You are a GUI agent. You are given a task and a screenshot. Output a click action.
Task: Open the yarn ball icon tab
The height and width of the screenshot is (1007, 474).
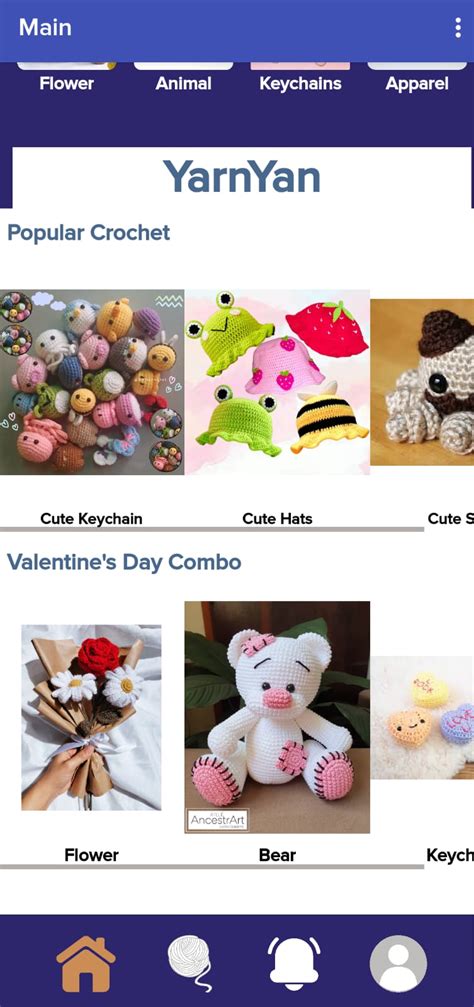(x=190, y=963)
